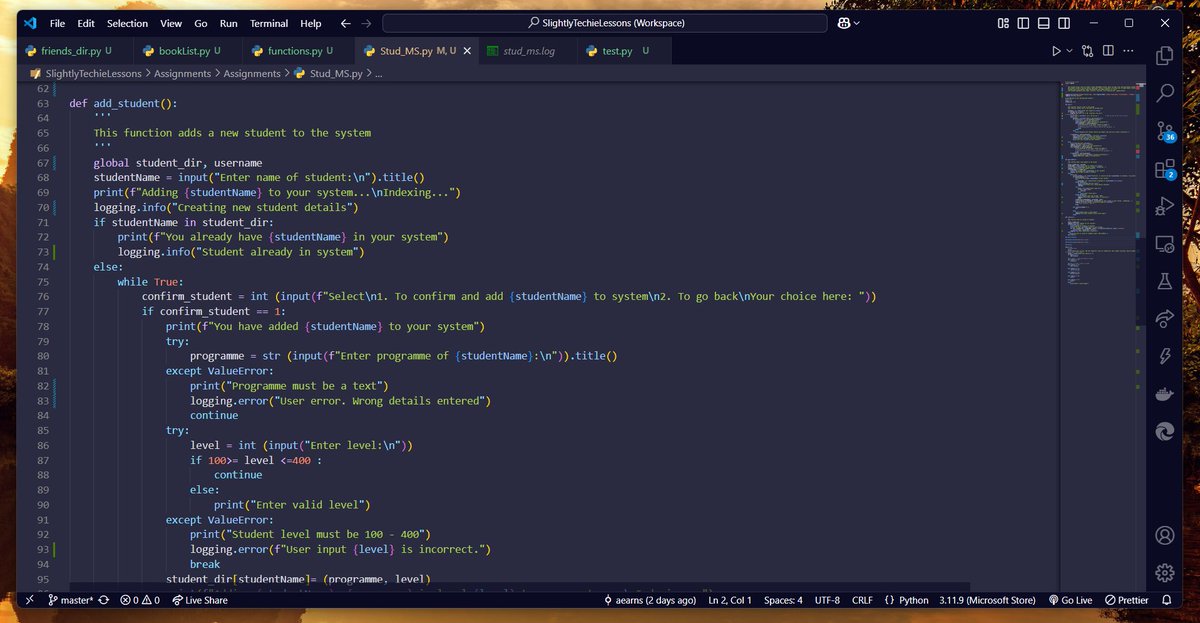1200x623 pixels.
Task: Click the VS Code logo in the title bar
Action: coord(29,23)
